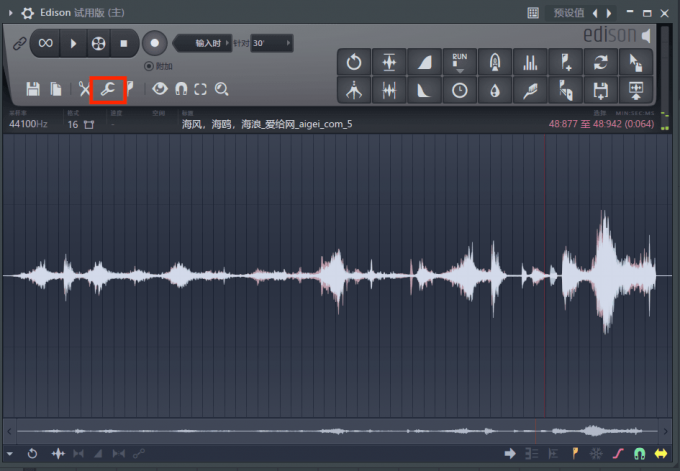Open the equalizer bars tool
Viewport: 680px width, 471px height.
tap(529, 62)
